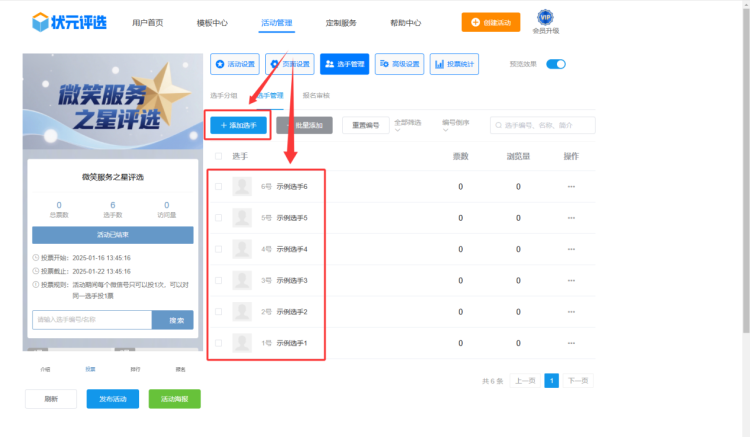The image size is (750, 437).
Task: Click the three-dot menu for 示例选手3
Action: pyautogui.click(x=571, y=281)
